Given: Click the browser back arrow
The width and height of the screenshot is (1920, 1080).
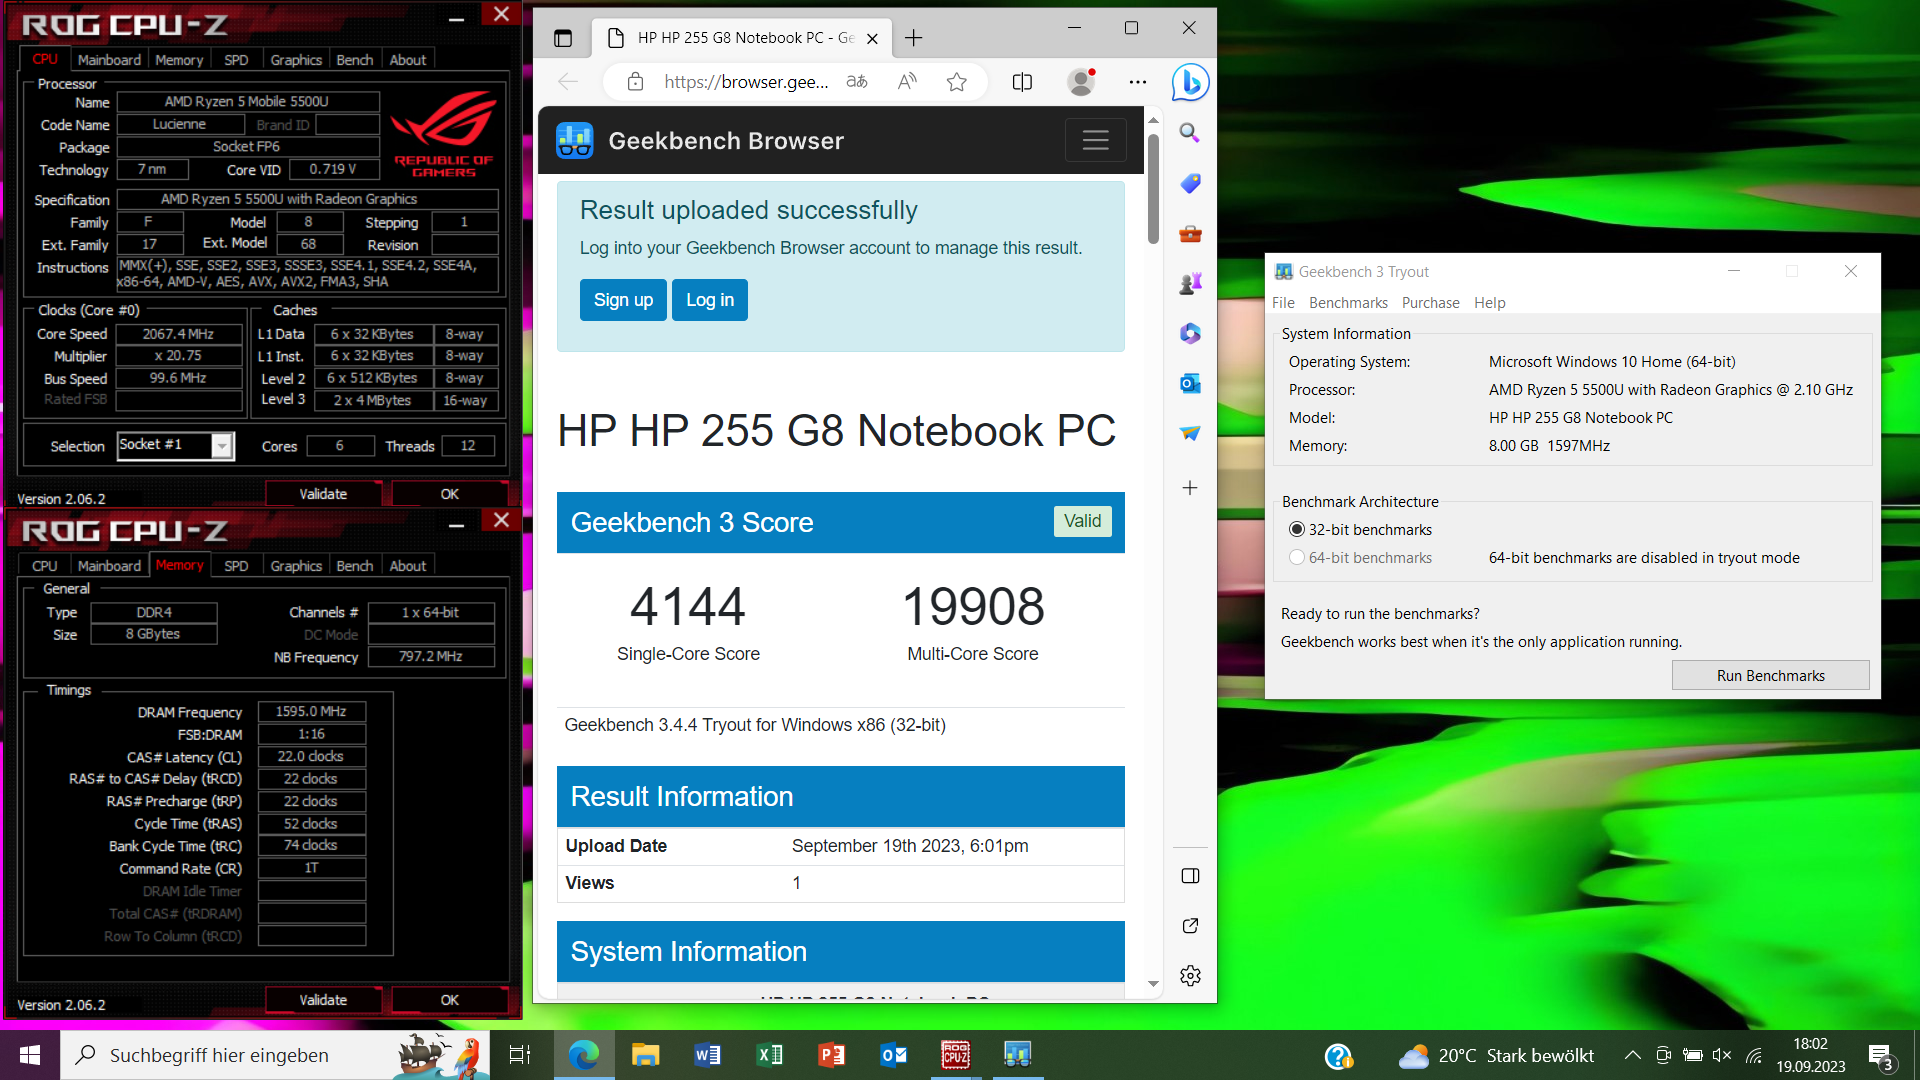Looking at the screenshot, I should pyautogui.click(x=568, y=82).
